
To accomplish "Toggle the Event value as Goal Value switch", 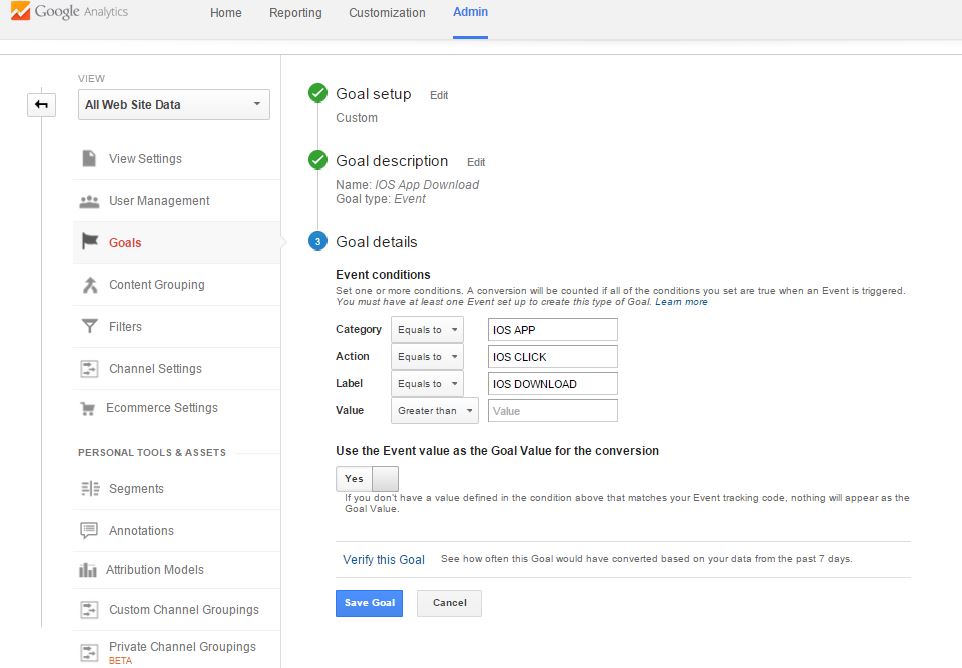I will pos(367,478).
